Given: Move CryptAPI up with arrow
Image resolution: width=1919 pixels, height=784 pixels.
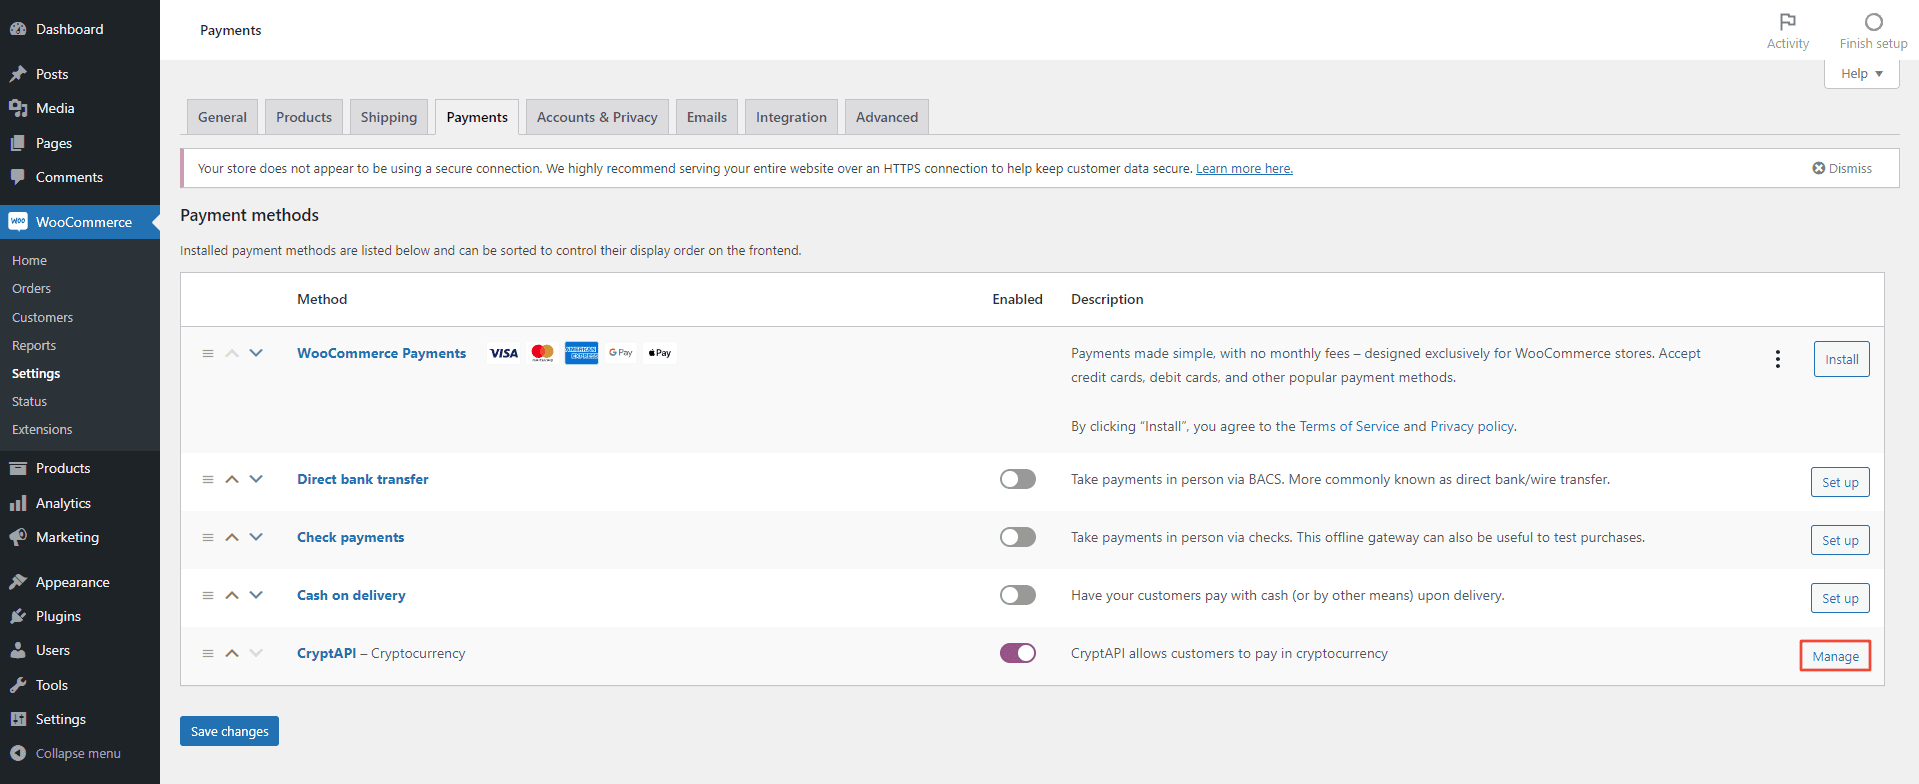Looking at the screenshot, I should point(232,653).
